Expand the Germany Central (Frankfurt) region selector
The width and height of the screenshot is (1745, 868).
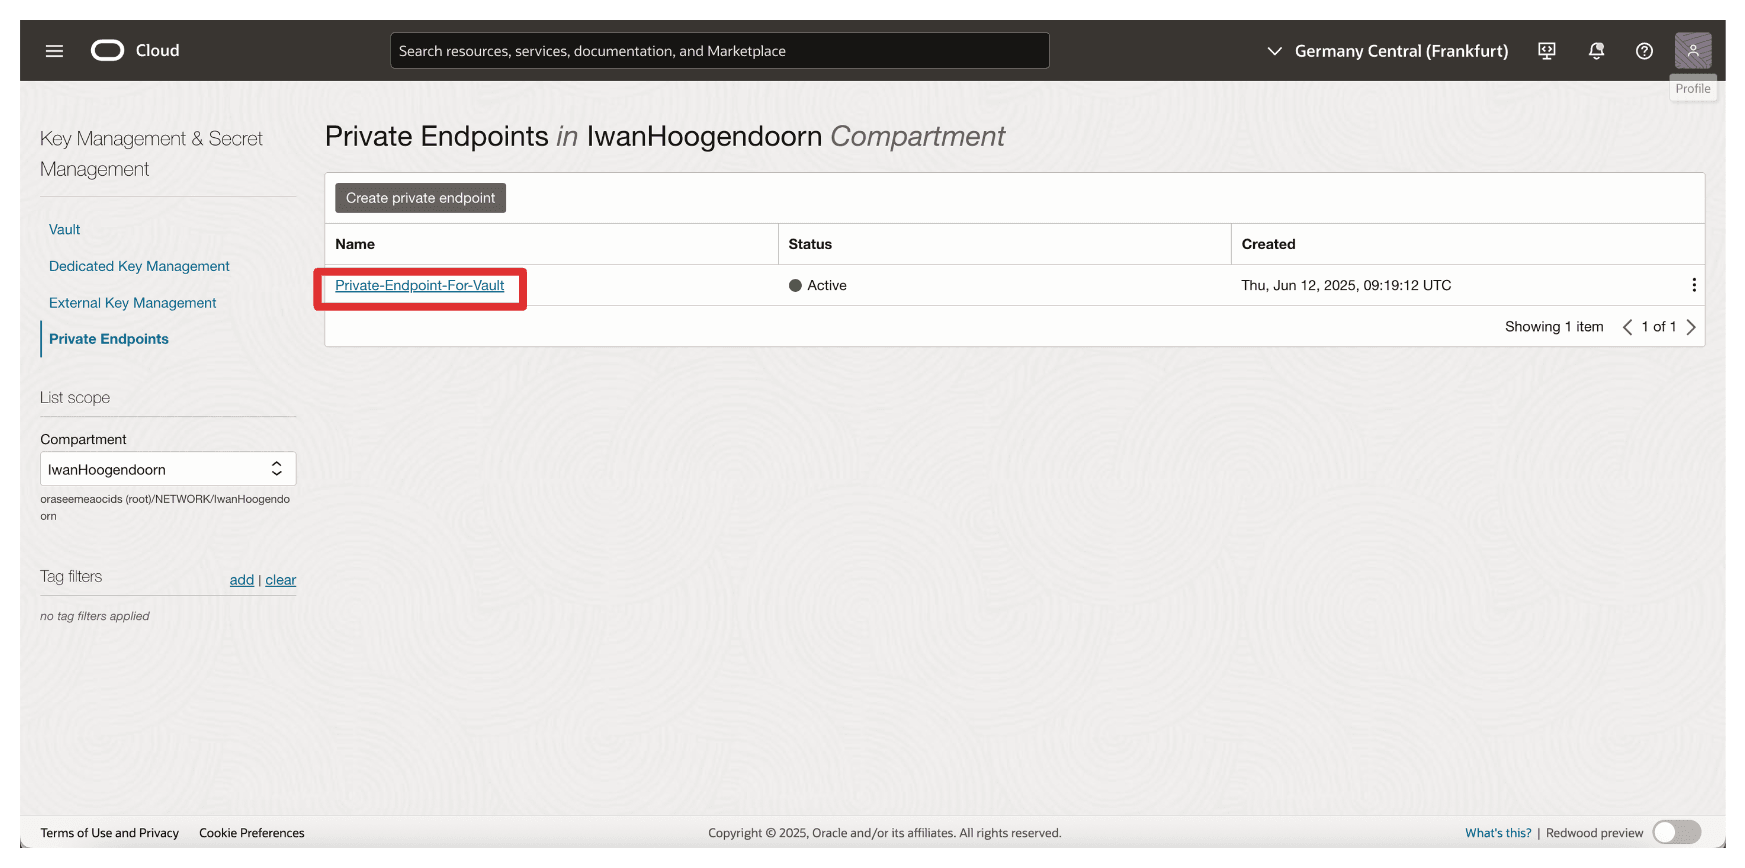(1387, 51)
